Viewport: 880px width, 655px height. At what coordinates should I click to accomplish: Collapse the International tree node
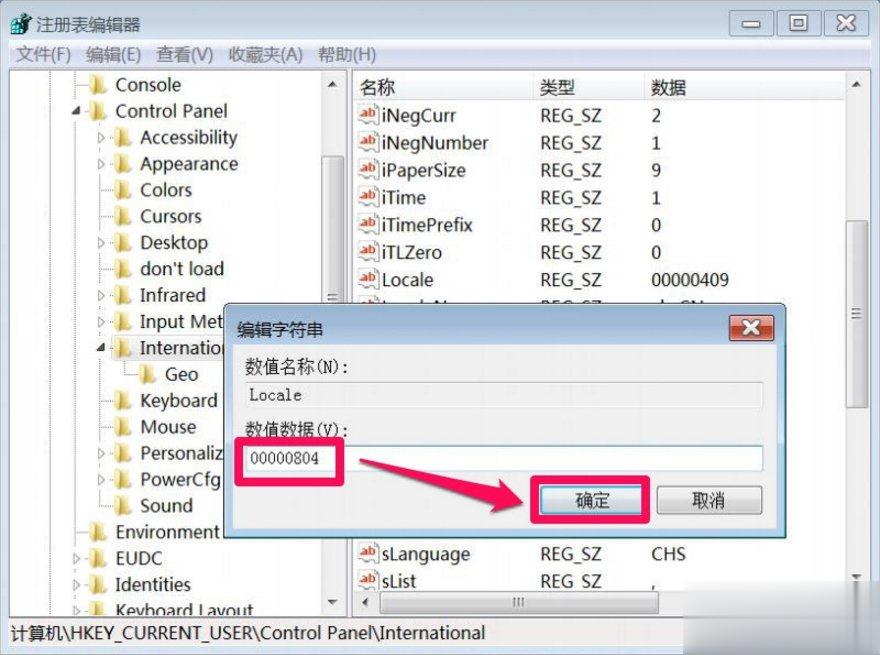click(101, 348)
